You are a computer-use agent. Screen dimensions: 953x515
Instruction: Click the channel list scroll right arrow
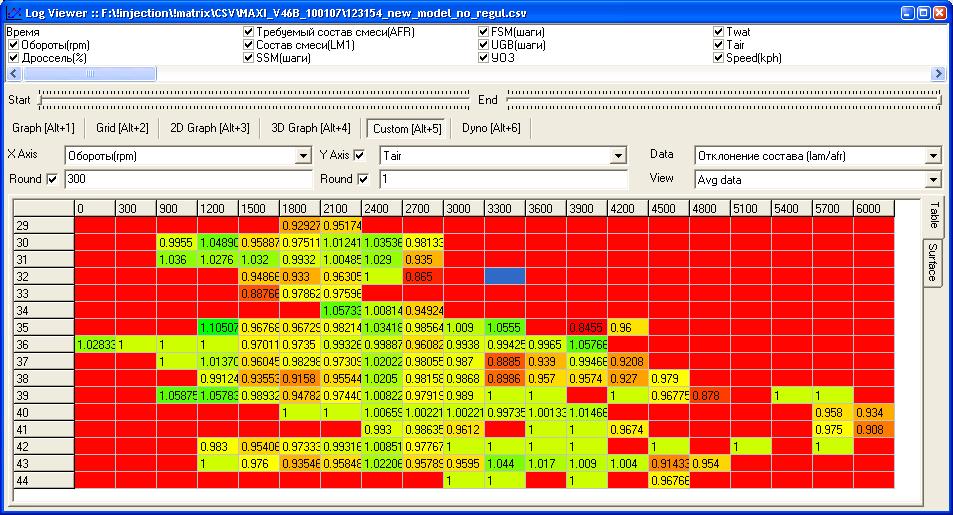coord(937,73)
